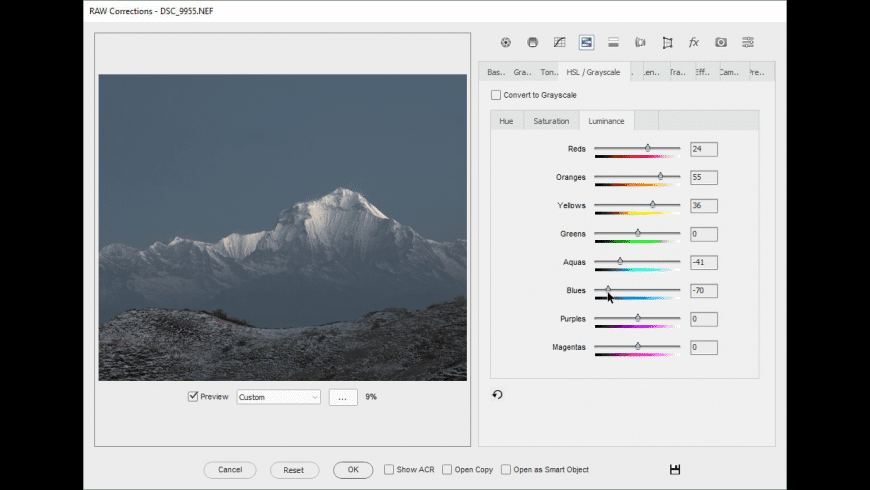The height and width of the screenshot is (490, 870).
Task: Click the Cancel button
Action: 230,469
